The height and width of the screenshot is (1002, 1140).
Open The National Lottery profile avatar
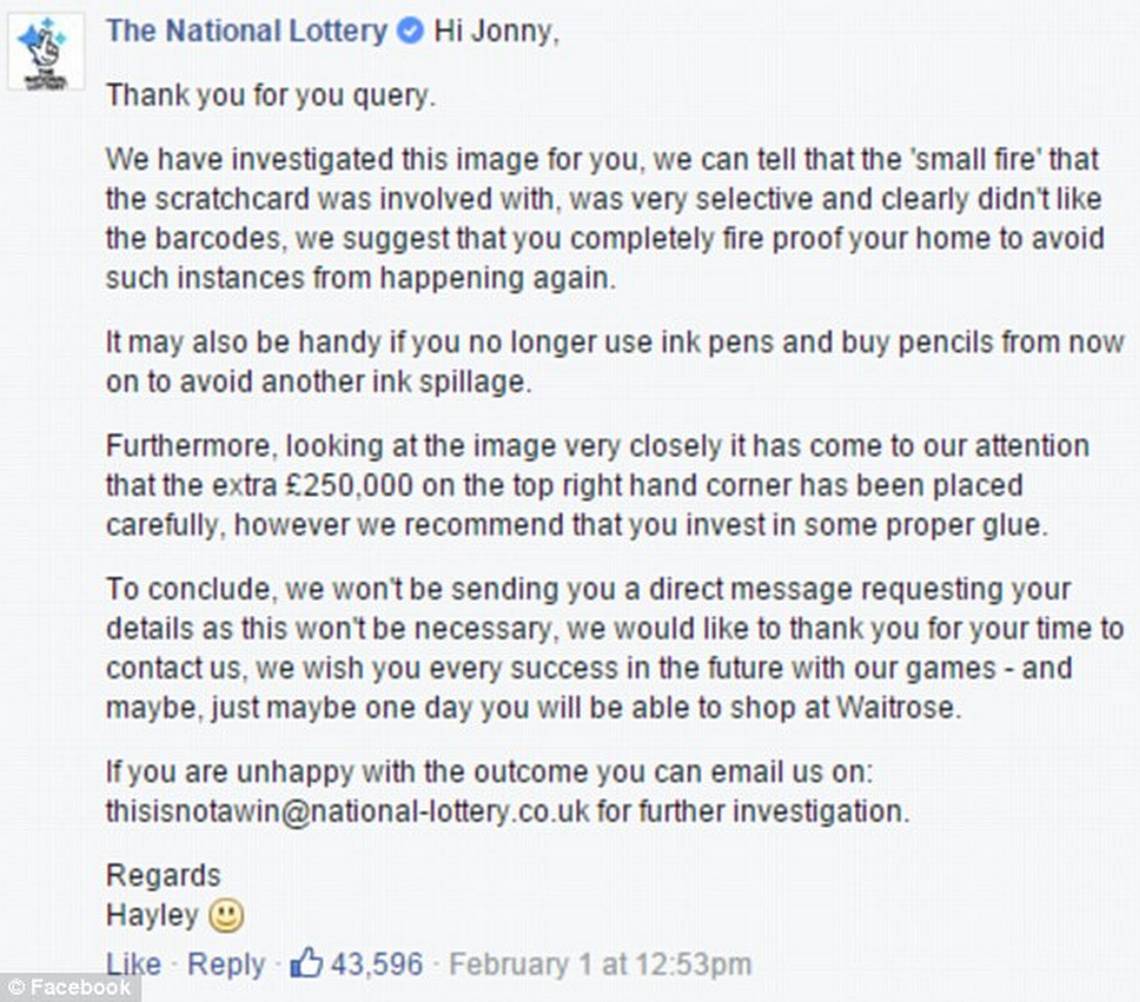pyautogui.click(x=45, y=52)
